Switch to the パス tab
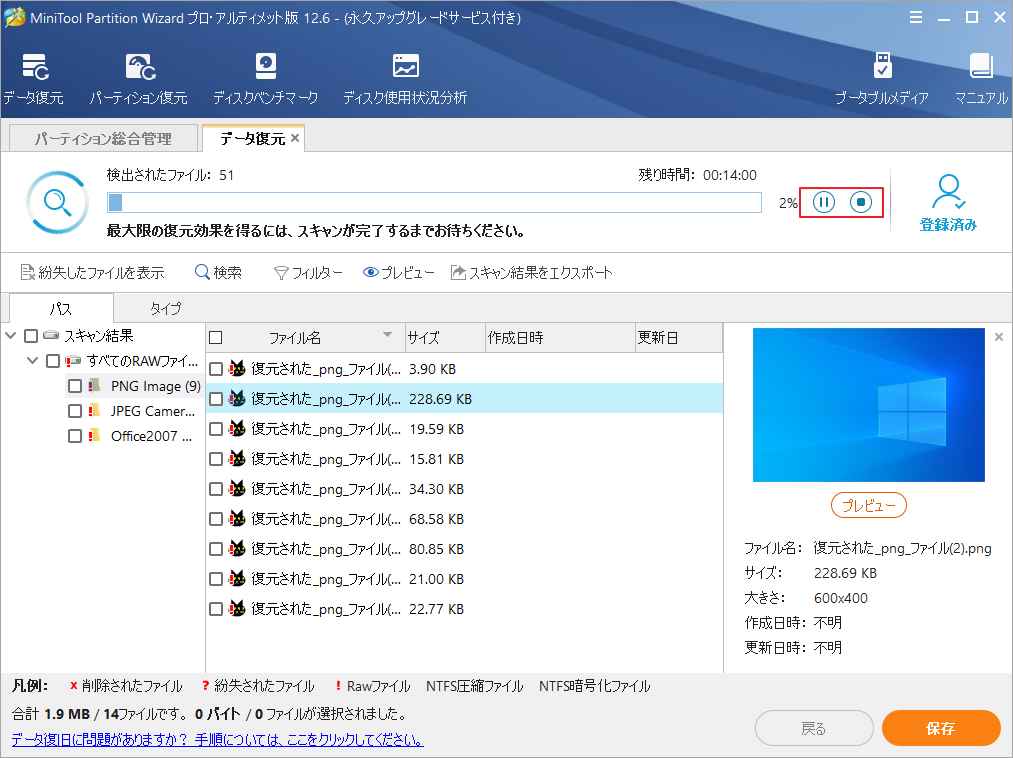 pos(61,308)
